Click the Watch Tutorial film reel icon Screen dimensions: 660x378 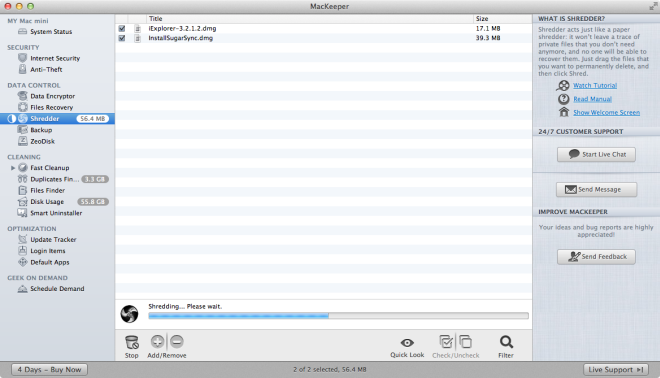click(x=563, y=85)
